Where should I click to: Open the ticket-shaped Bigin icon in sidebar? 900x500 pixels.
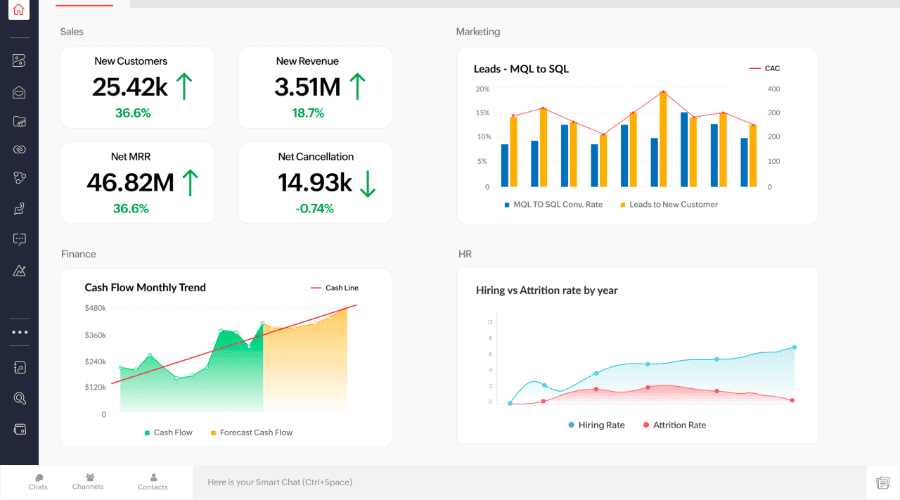[x=19, y=60]
